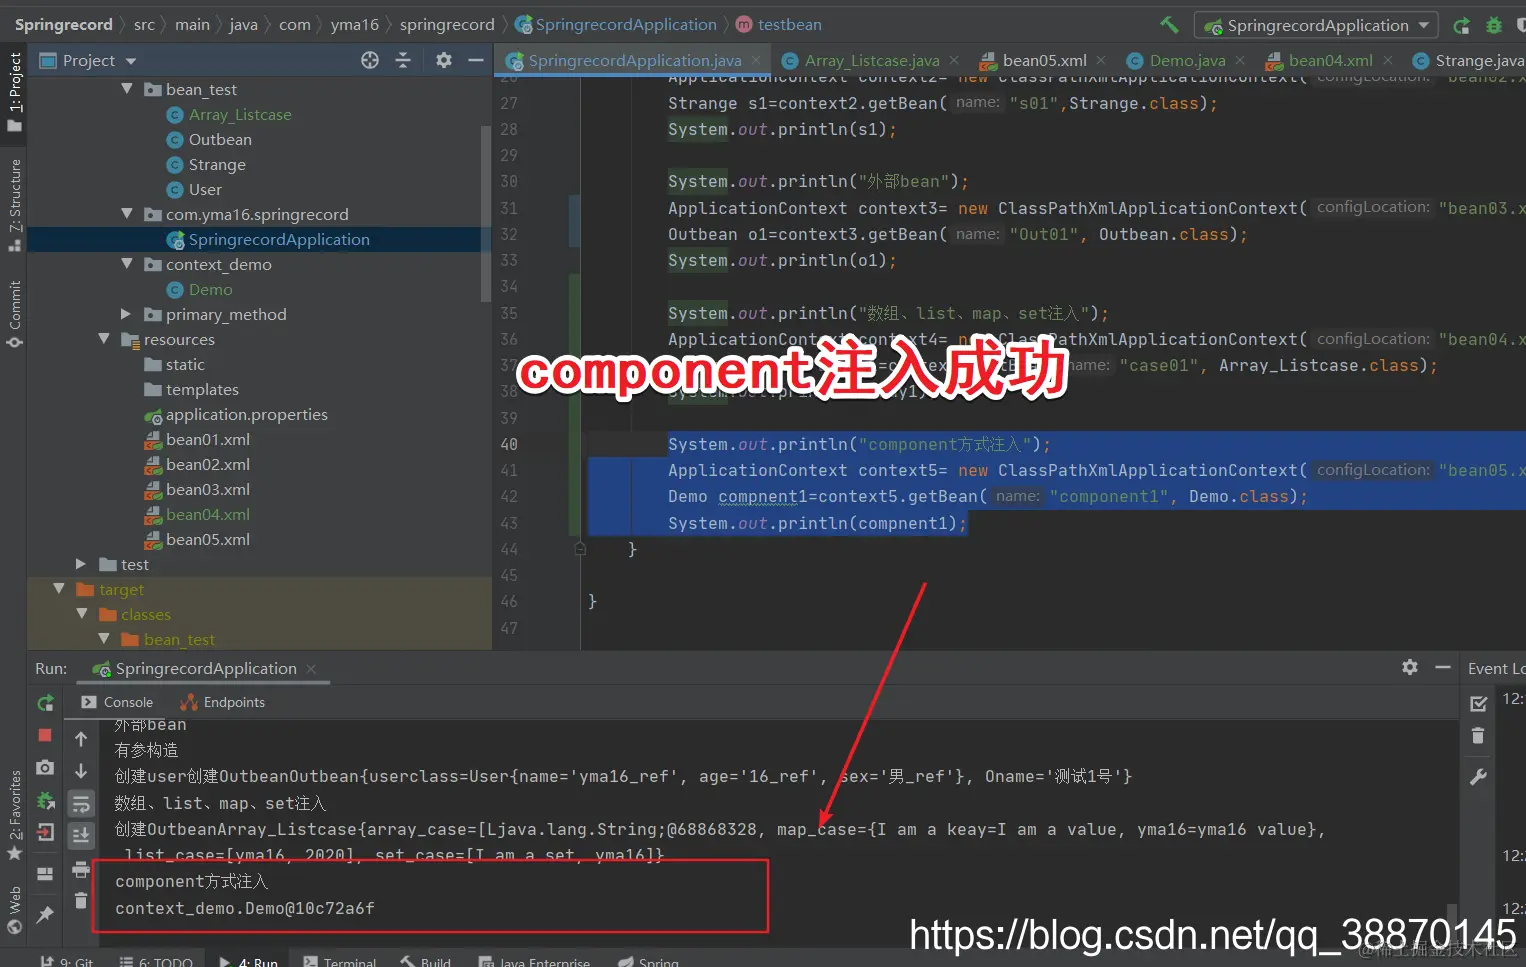The width and height of the screenshot is (1526, 967).
Task: Close the bean05.xml editor tab
Action: 1101,60
